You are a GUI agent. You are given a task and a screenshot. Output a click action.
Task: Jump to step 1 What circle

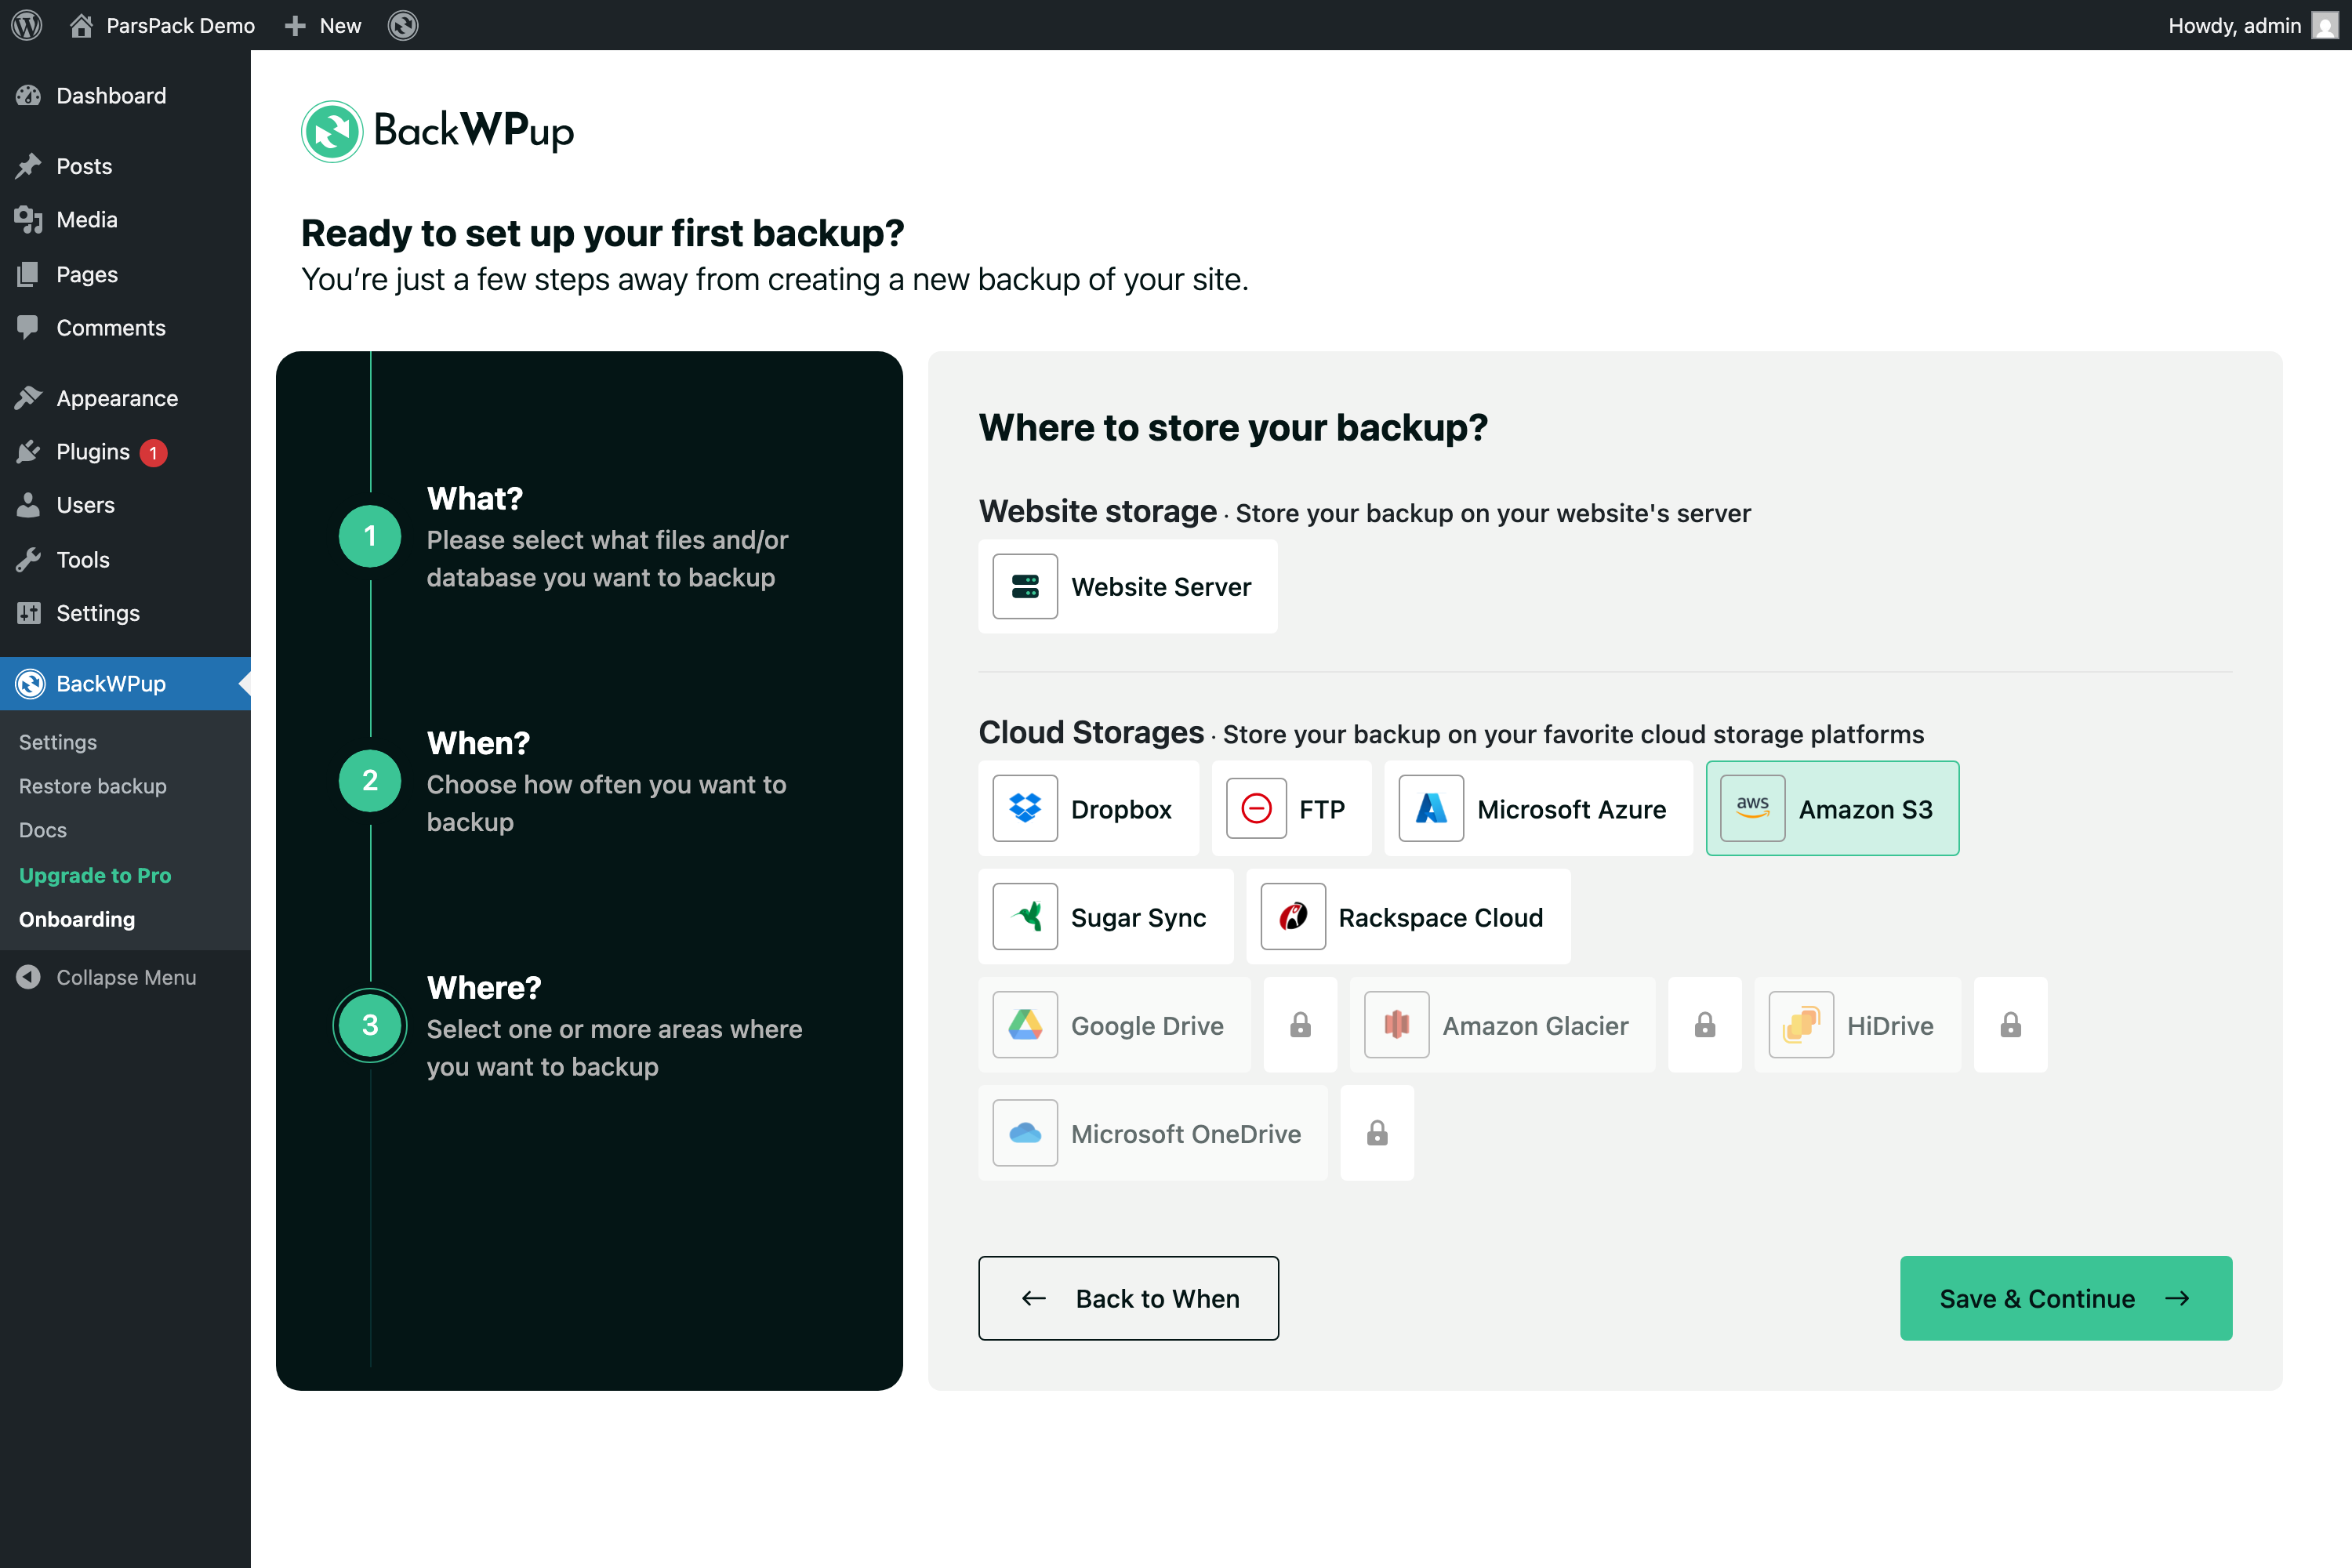coord(370,536)
